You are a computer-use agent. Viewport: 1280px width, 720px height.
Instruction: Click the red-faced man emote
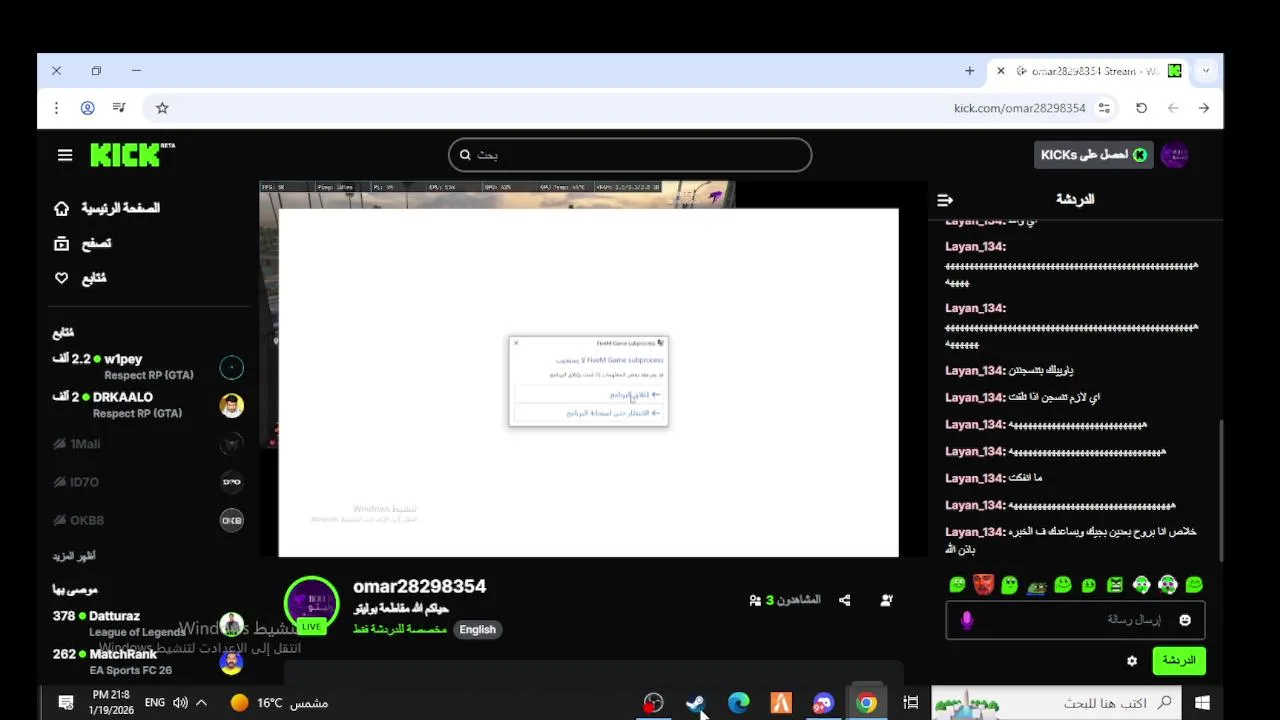[984, 585]
